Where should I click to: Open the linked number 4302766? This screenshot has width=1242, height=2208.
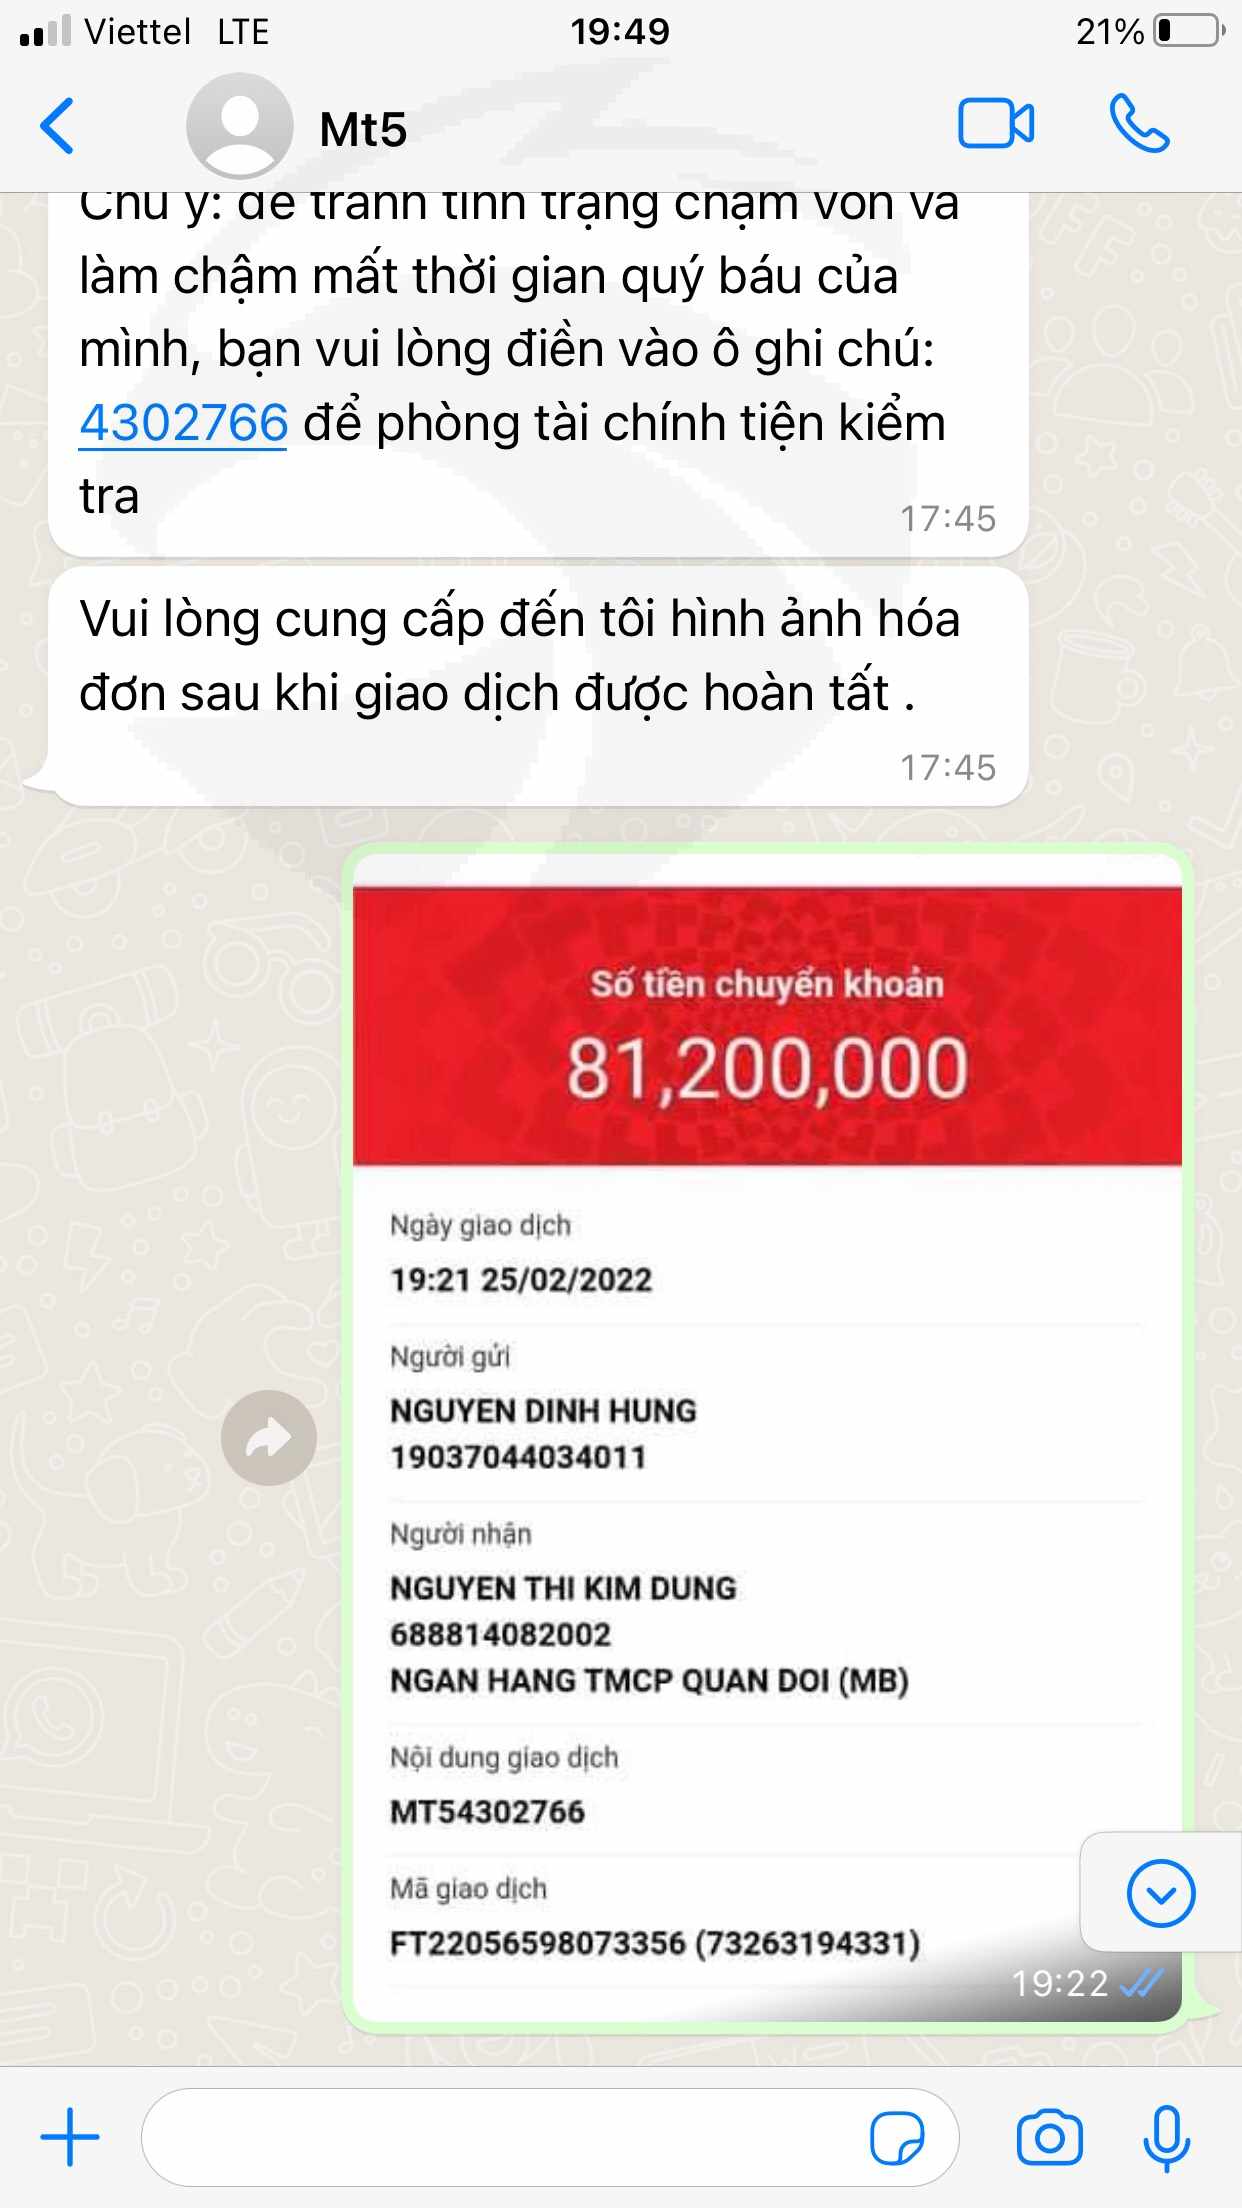[x=183, y=422]
